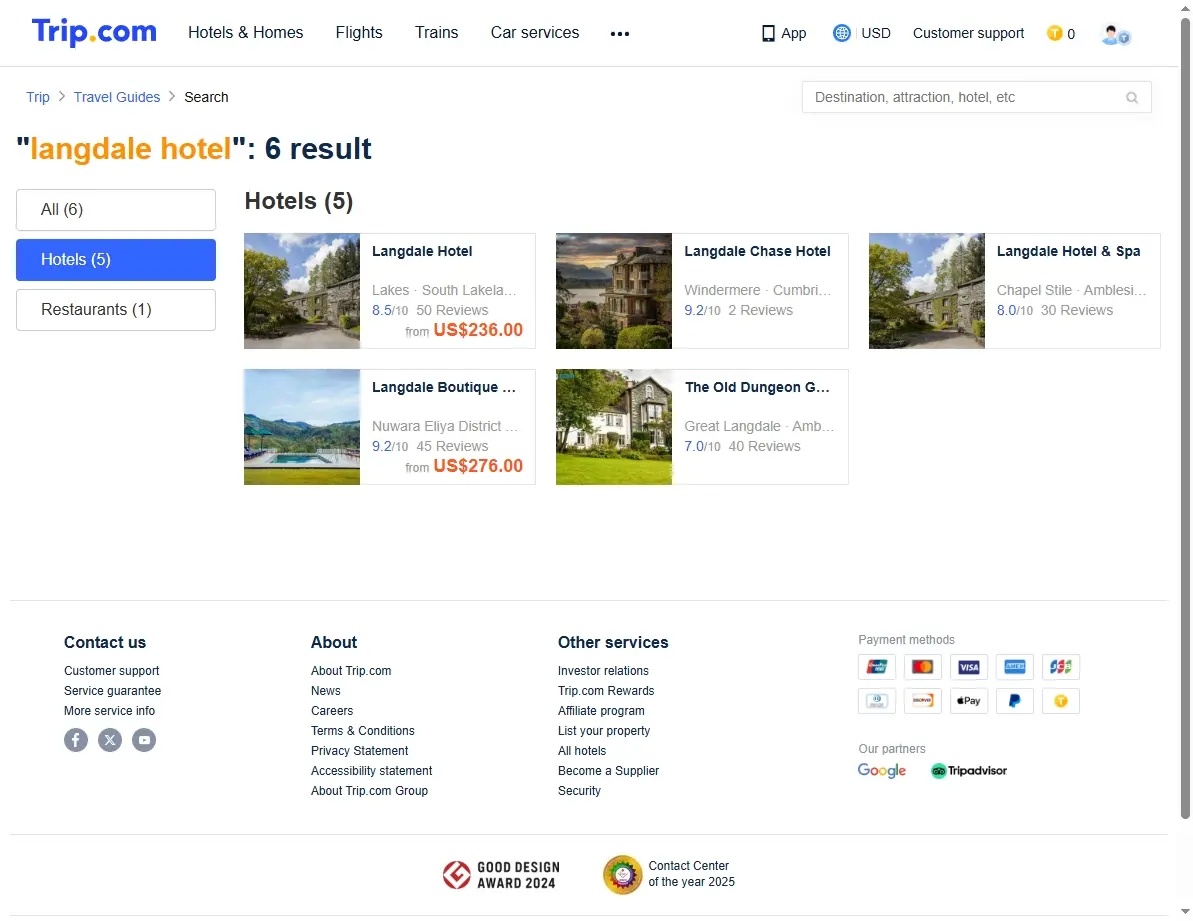Open the Flights menu

tap(359, 33)
